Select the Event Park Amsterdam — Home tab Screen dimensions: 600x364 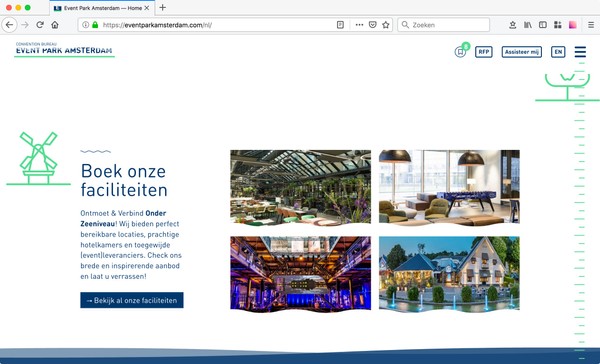(x=102, y=8)
